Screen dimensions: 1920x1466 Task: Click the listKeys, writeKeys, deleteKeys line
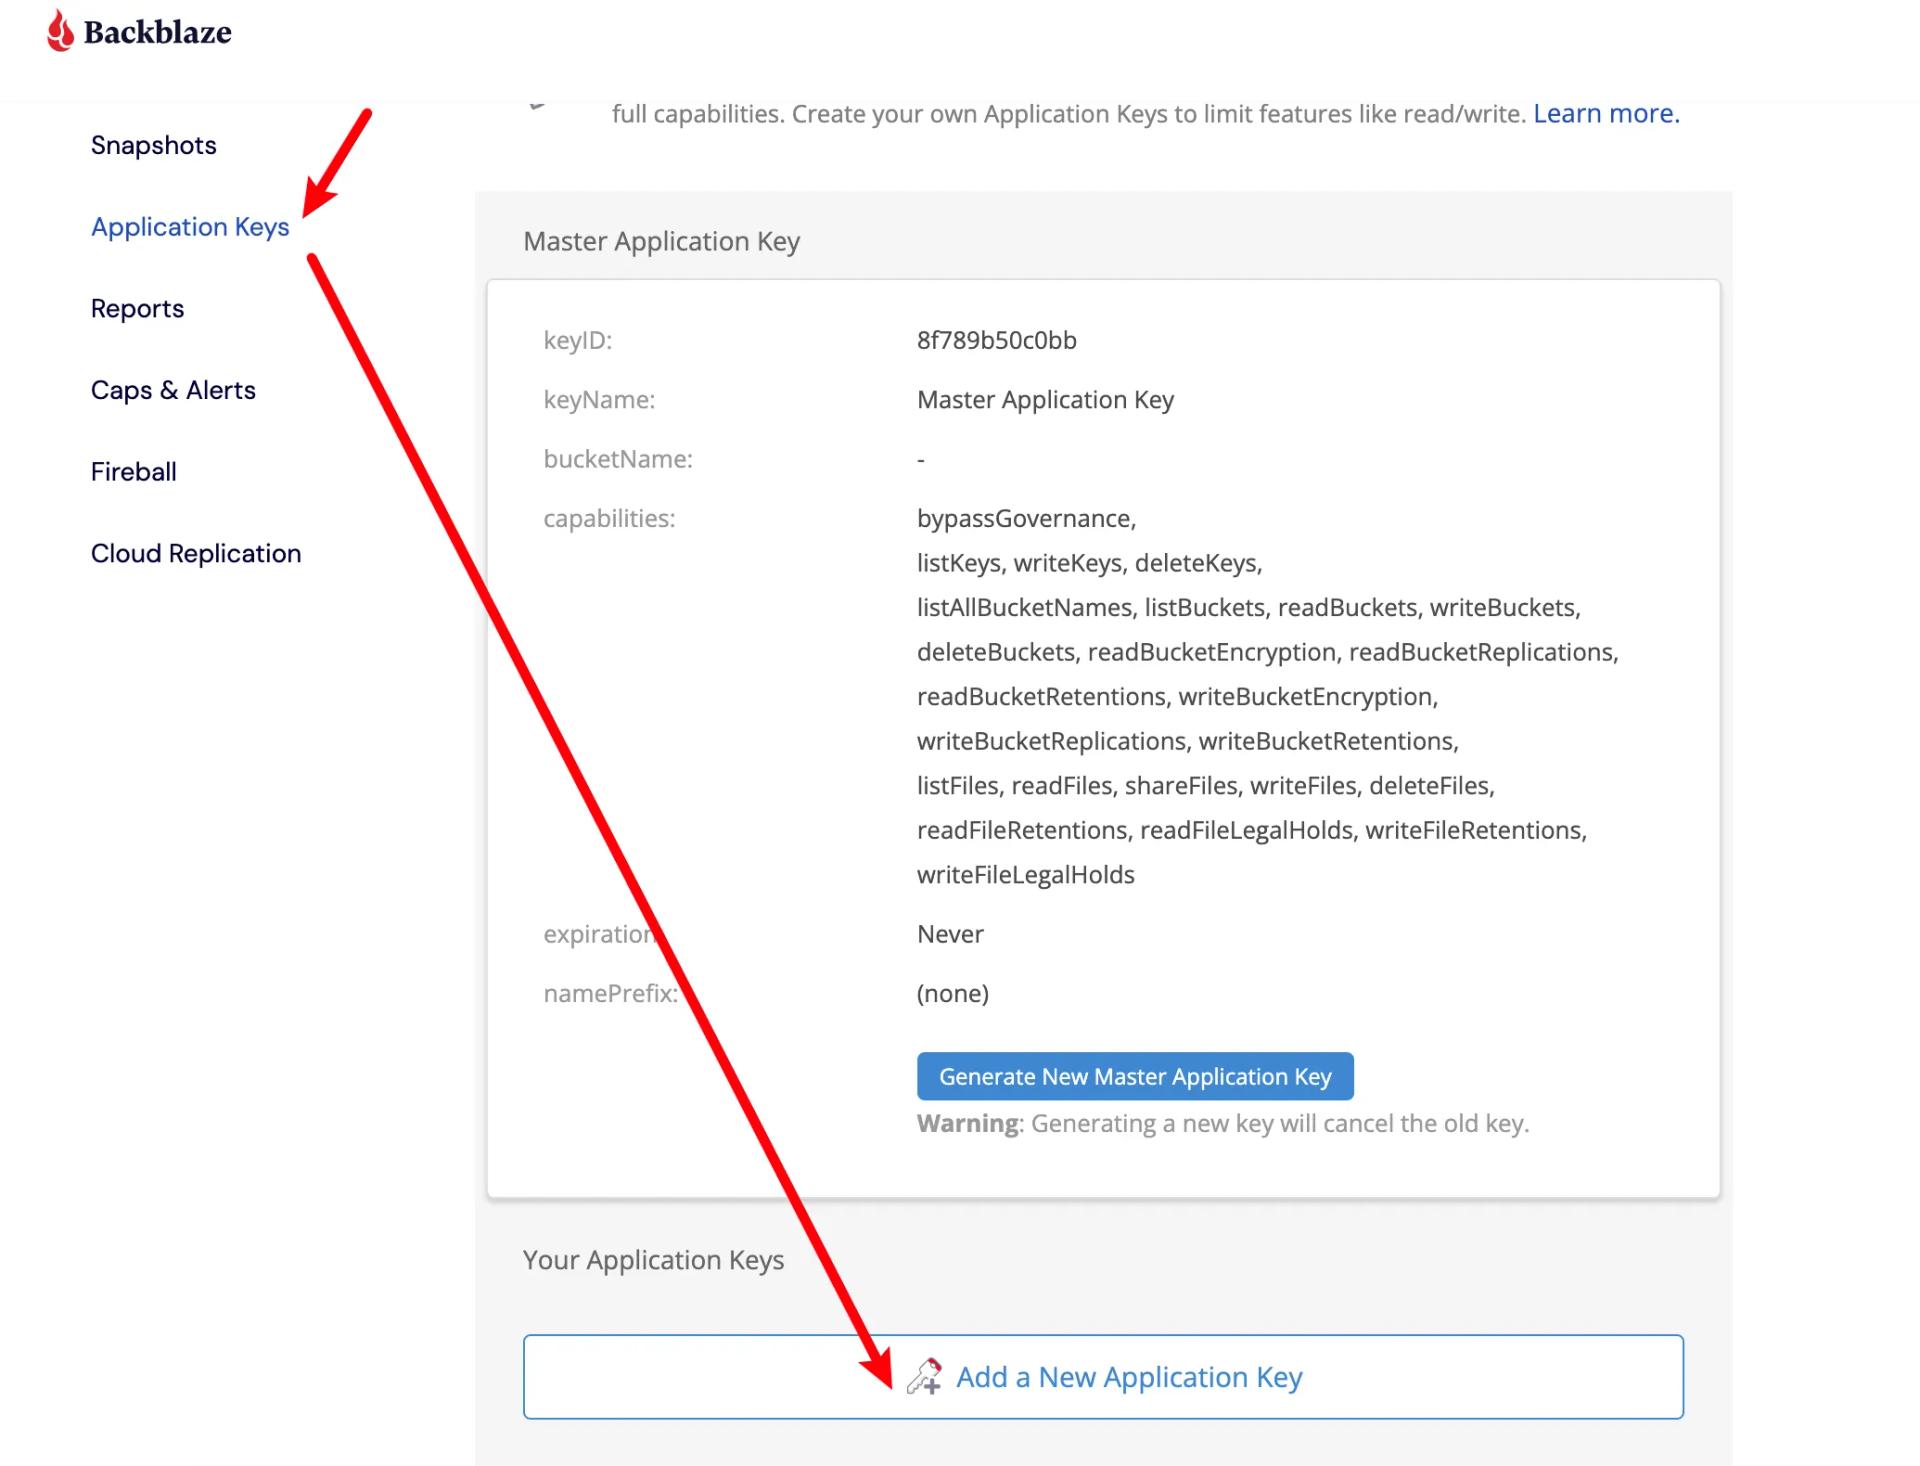(1089, 563)
